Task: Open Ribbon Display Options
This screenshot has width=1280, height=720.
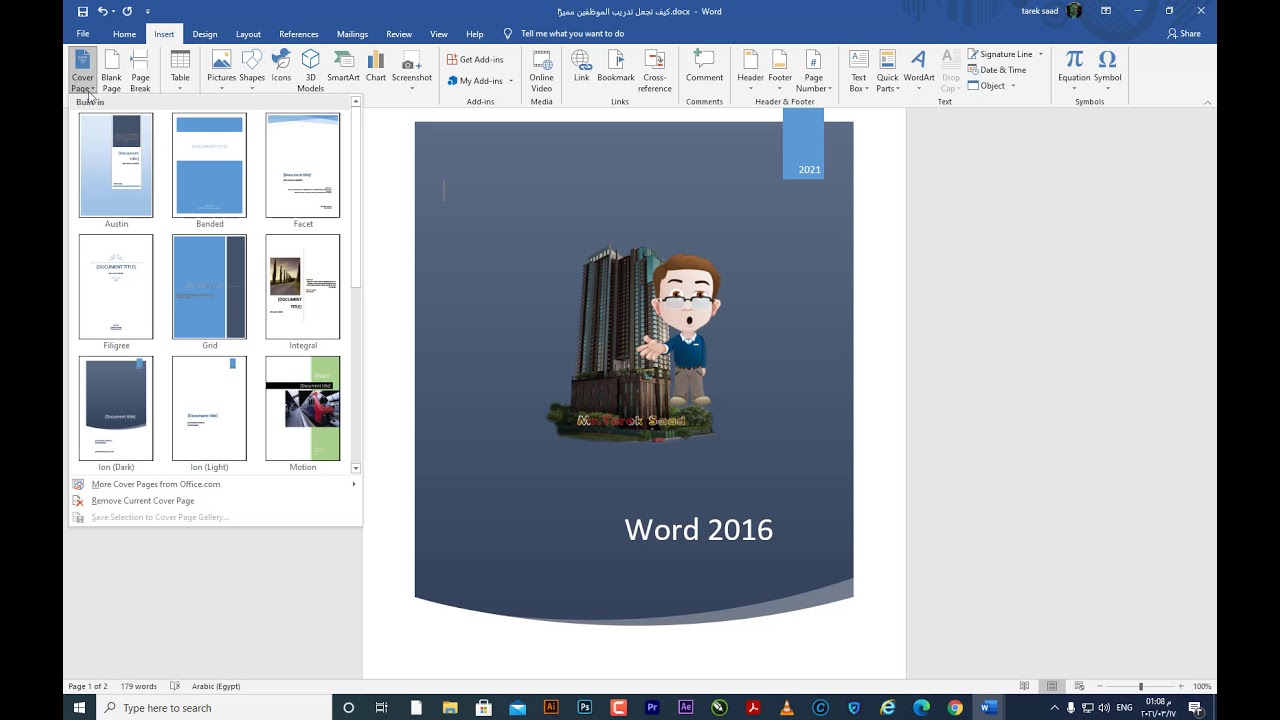Action: tap(1106, 11)
